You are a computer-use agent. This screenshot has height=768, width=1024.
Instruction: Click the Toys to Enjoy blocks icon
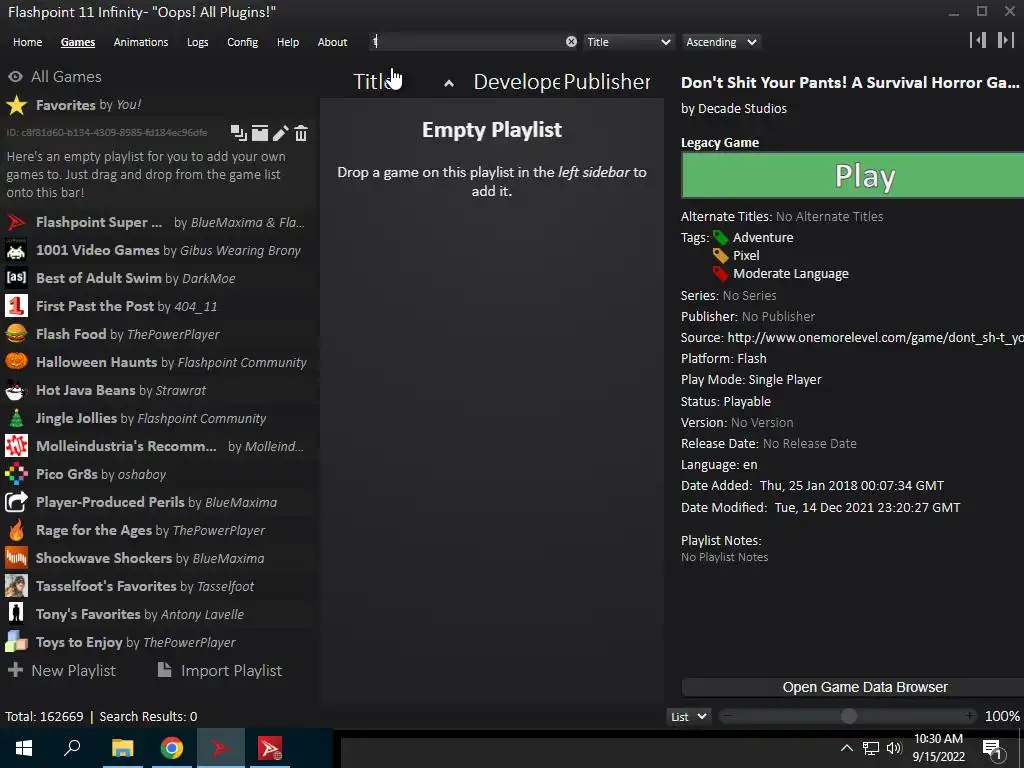[x=16, y=643]
